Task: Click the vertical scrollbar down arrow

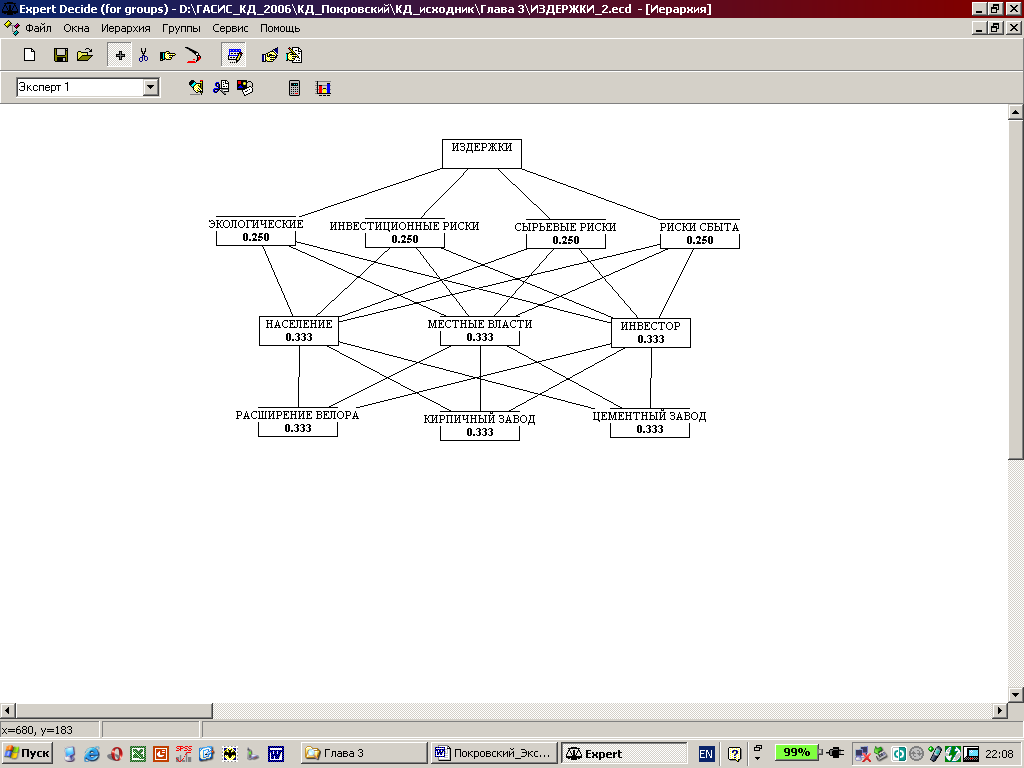Action: coord(1016,694)
